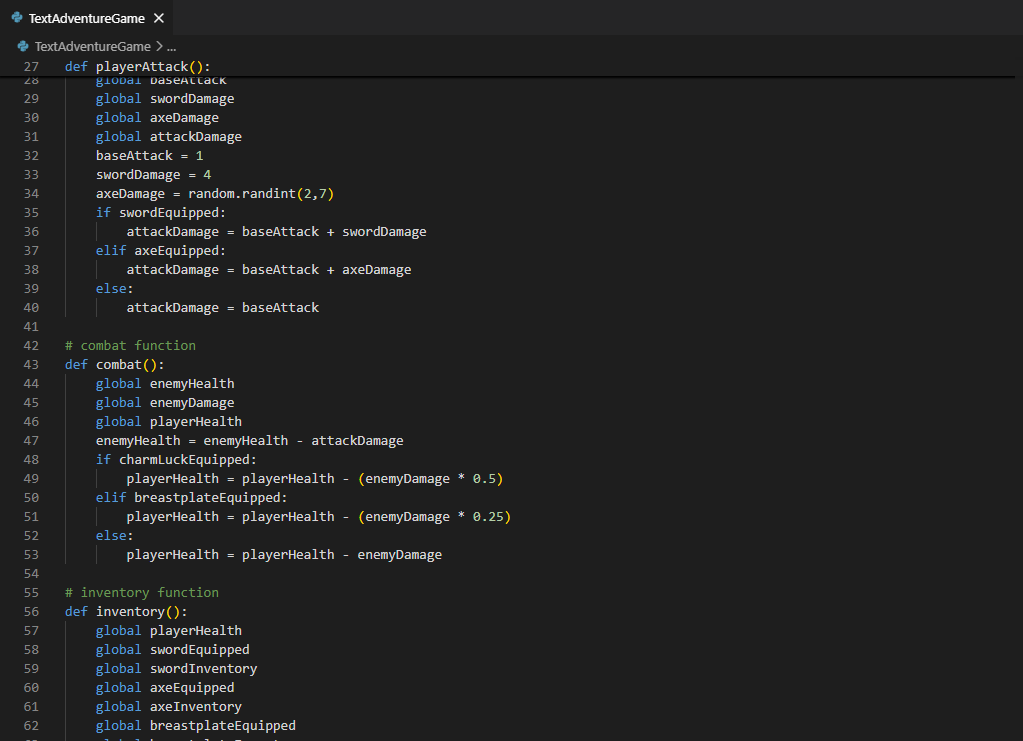Click 'global enemyHealth' on line 44
Image resolution: width=1023 pixels, height=741 pixels.
click(x=165, y=384)
